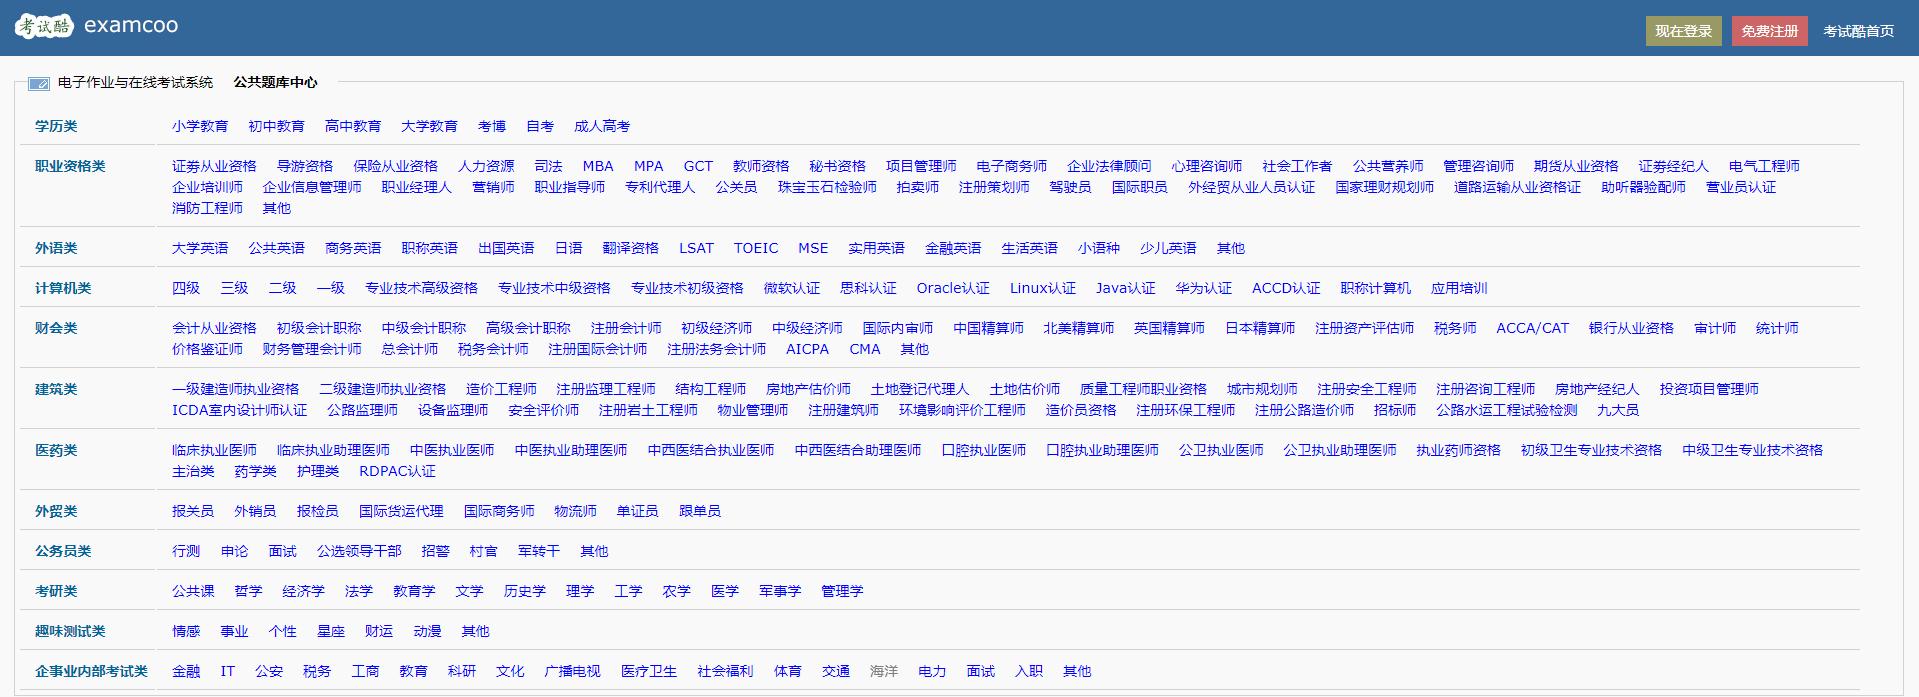
Task: Open the 成人高考 category
Action: [x=602, y=126]
